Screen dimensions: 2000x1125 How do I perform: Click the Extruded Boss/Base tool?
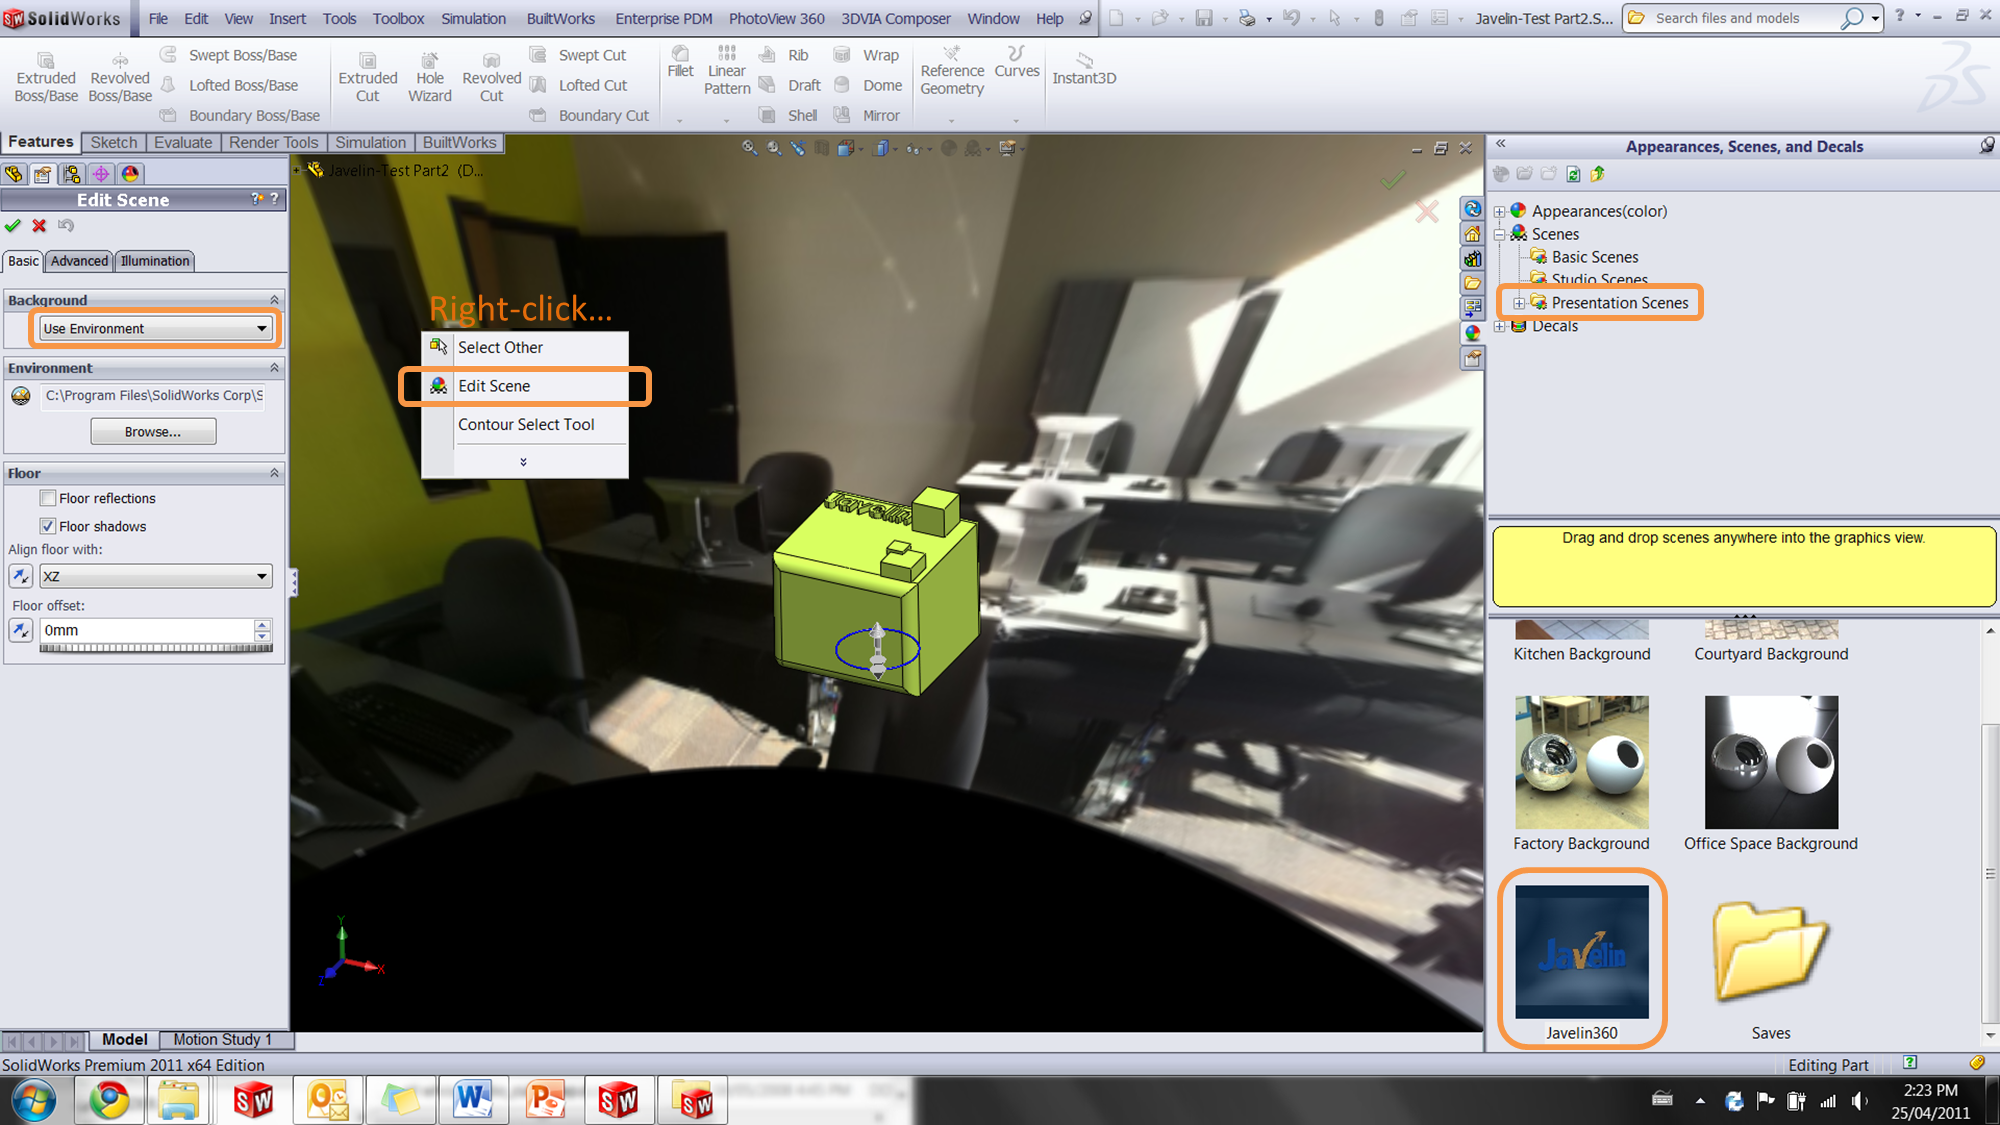tap(46, 77)
